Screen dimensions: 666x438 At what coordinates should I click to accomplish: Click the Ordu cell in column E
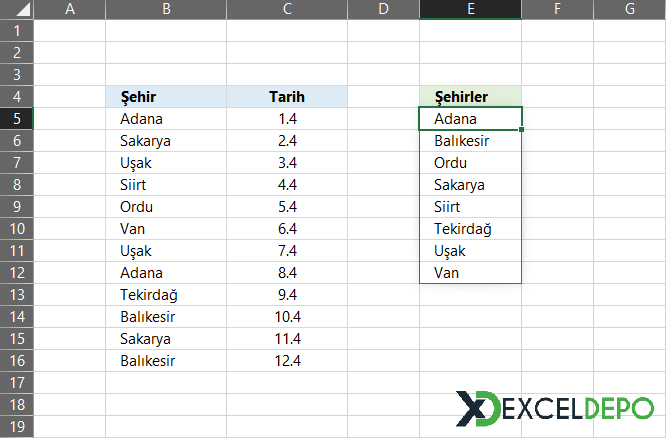coord(471,163)
